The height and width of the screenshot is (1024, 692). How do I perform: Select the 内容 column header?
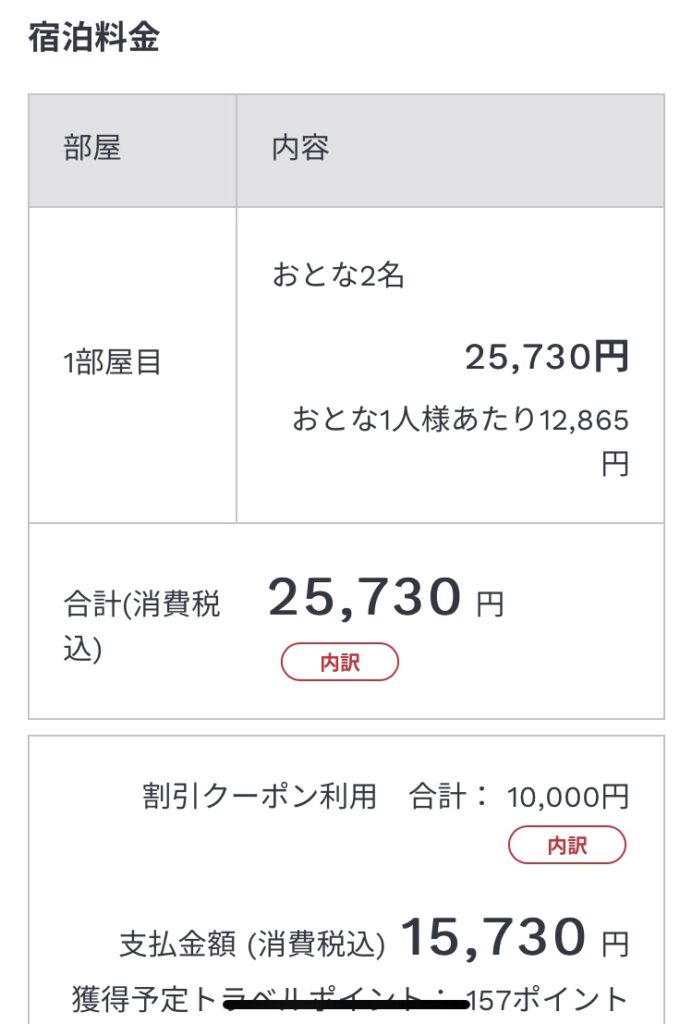point(300,149)
